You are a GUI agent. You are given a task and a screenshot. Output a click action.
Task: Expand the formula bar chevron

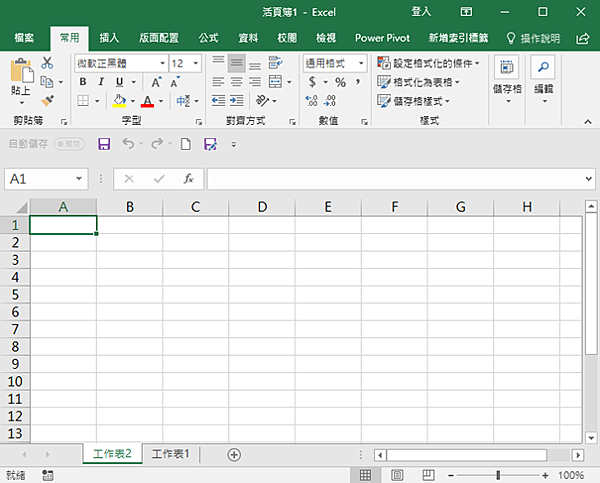pos(589,179)
